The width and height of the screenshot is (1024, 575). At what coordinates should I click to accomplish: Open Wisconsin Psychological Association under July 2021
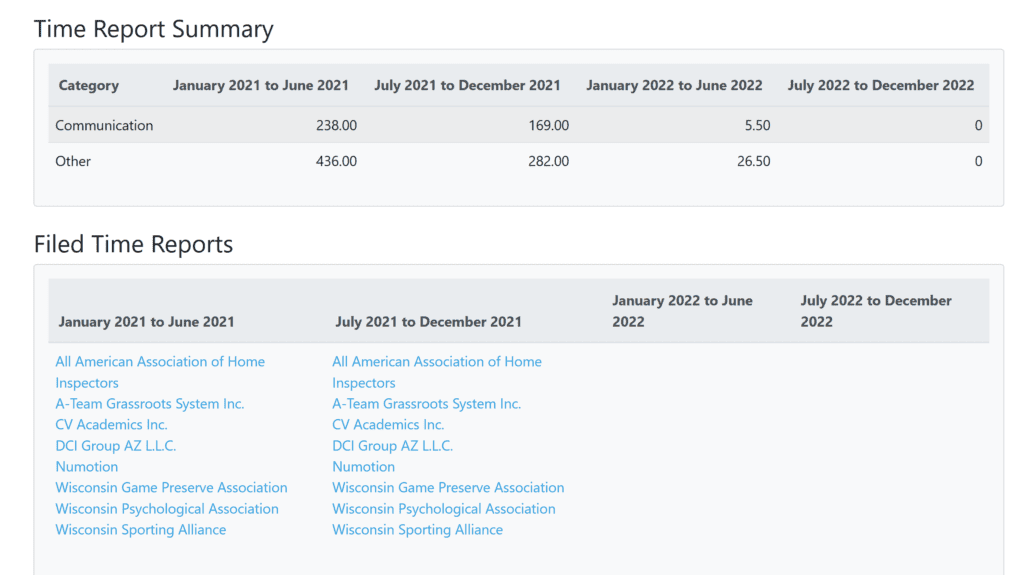point(443,508)
